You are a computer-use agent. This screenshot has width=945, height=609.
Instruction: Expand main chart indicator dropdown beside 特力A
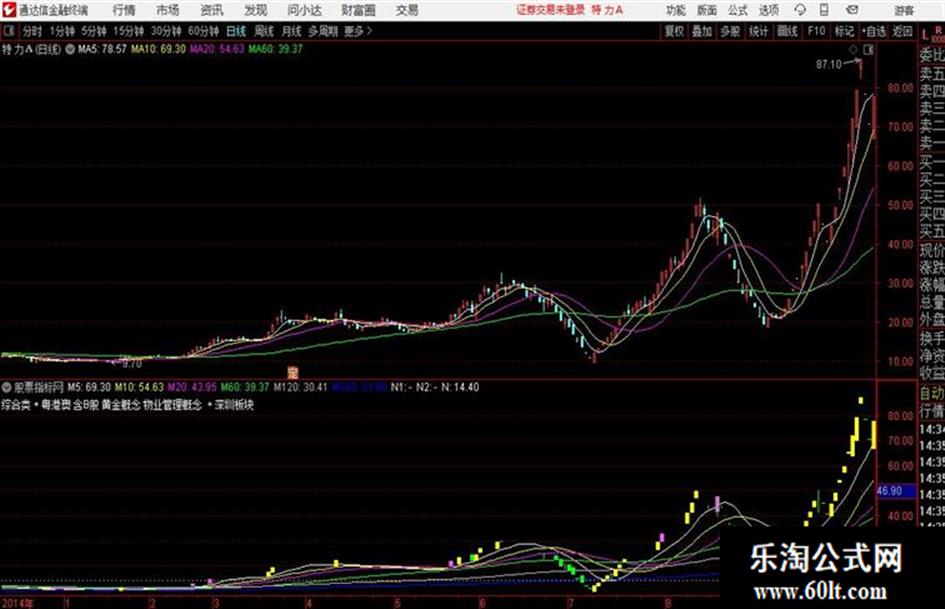[70, 49]
